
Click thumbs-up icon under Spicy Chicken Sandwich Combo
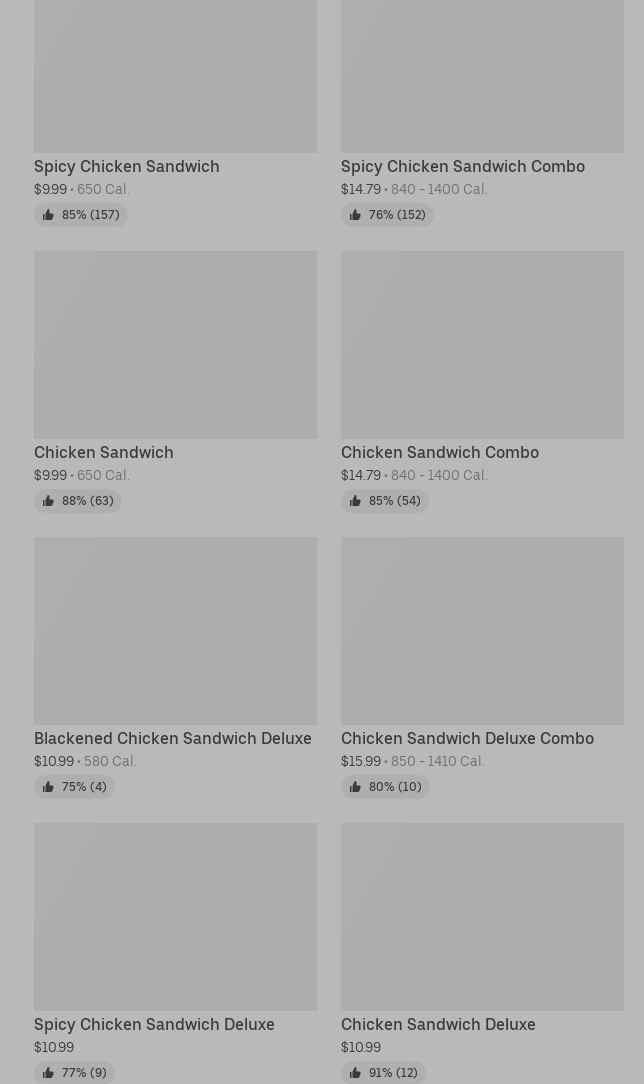(355, 215)
